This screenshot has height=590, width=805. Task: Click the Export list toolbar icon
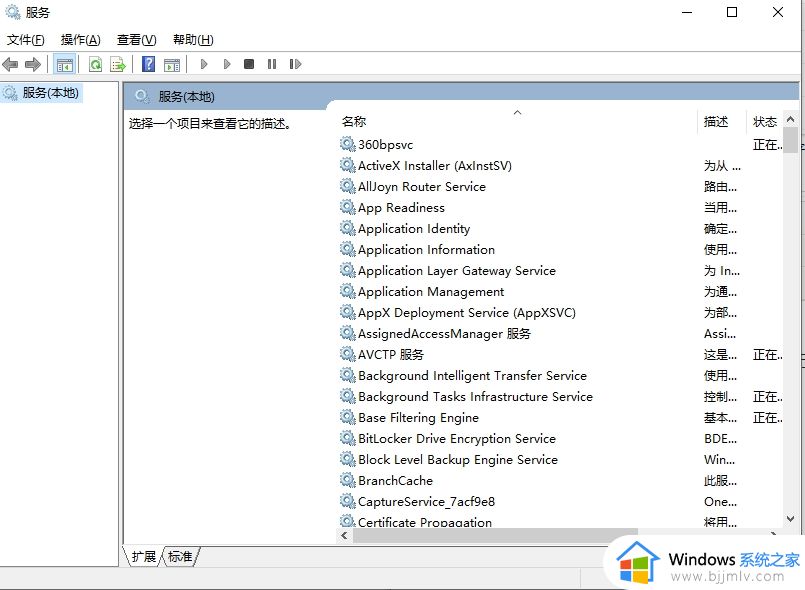click(118, 65)
